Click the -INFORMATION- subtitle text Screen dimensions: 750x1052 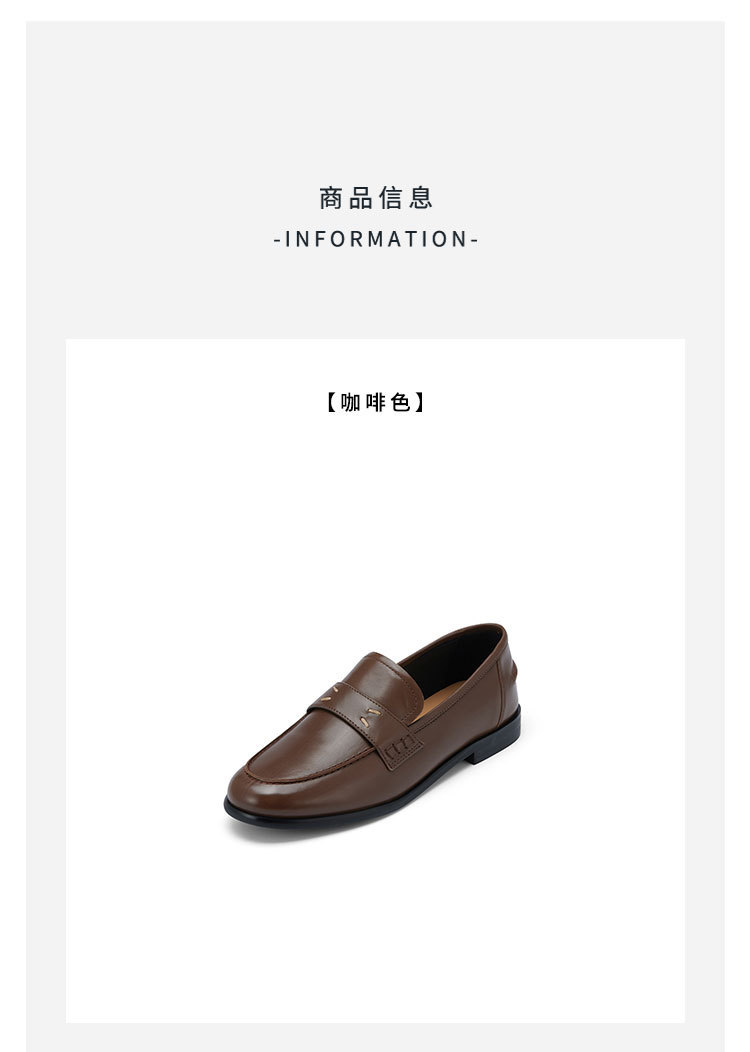pyautogui.click(x=376, y=239)
